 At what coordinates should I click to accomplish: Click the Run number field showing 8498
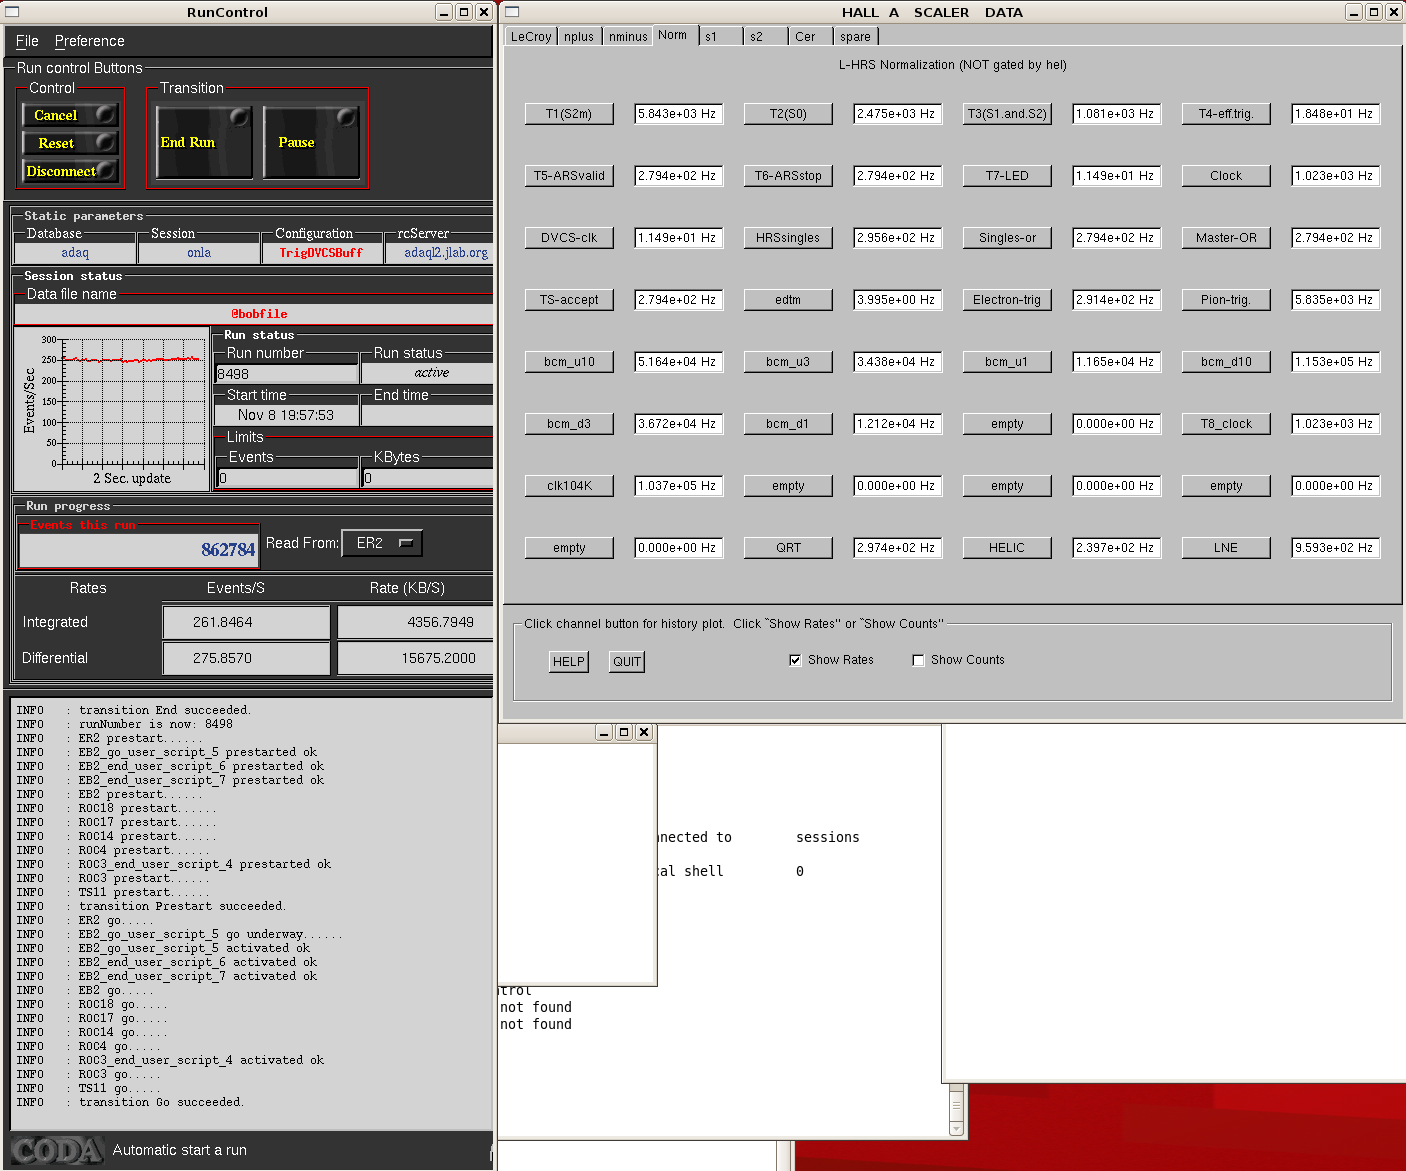(x=287, y=374)
